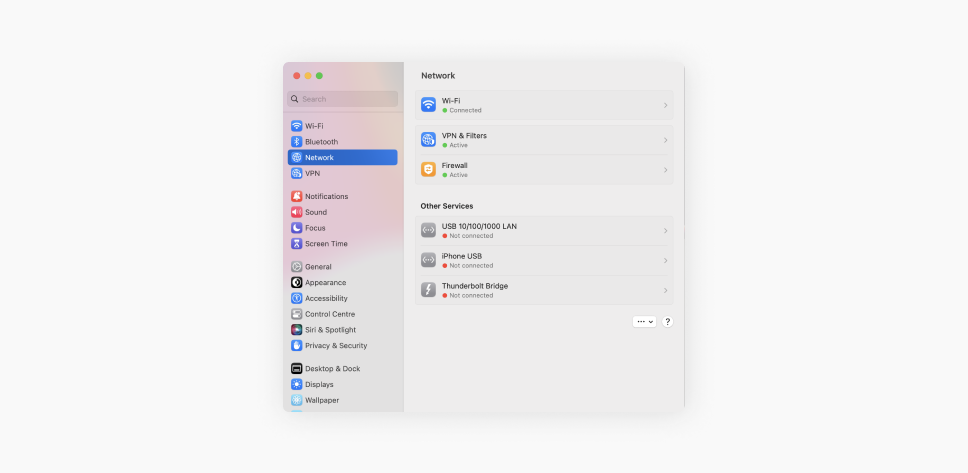
Task: Select the highlighted Network label in sidebar
Action: coord(319,157)
